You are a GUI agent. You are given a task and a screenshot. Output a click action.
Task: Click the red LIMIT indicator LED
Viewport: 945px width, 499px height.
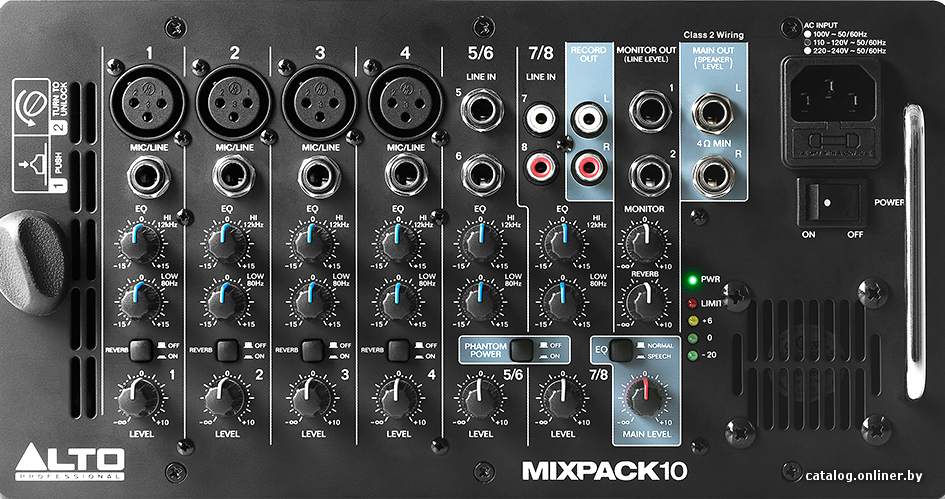(692, 303)
